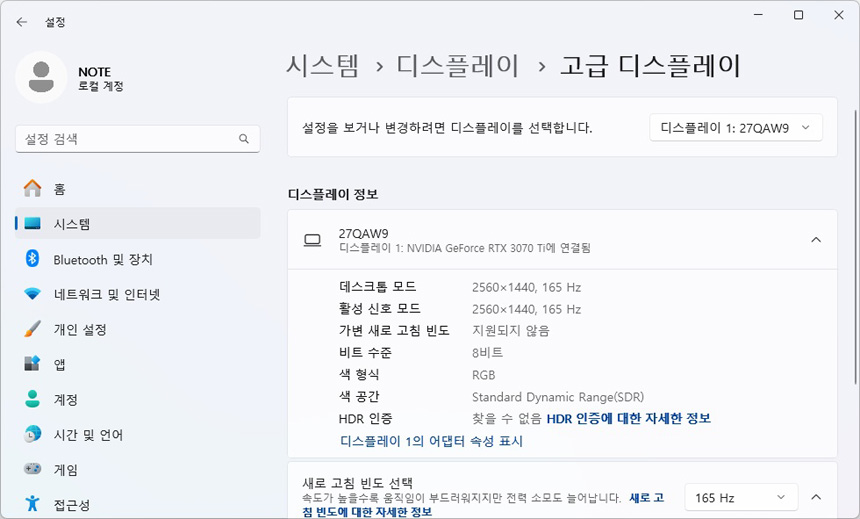Image resolution: width=860 pixels, height=519 pixels.
Task: Open the 홈 (Home) sidebar page
Action: pyautogui.click(x=60, y=189)
